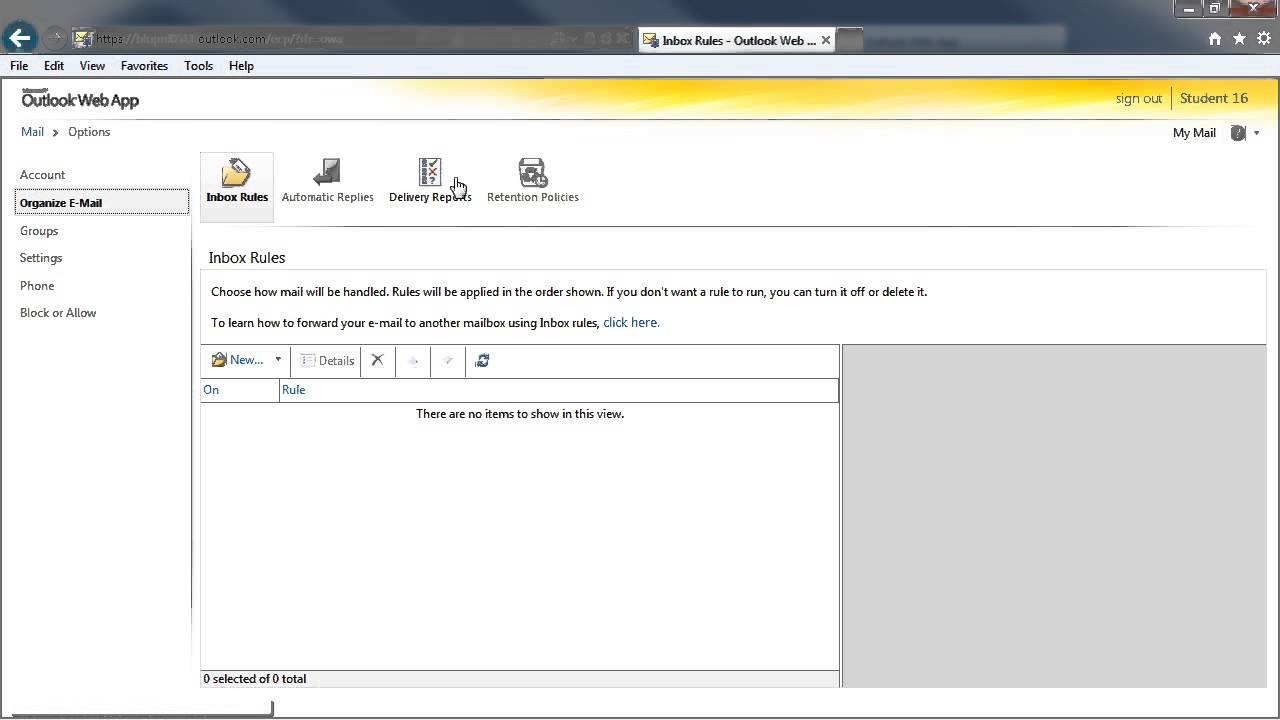1280x720 pixels.
Task: Open the Automatic Replies section
Action: pyautogui.click(x=327, y=182)
